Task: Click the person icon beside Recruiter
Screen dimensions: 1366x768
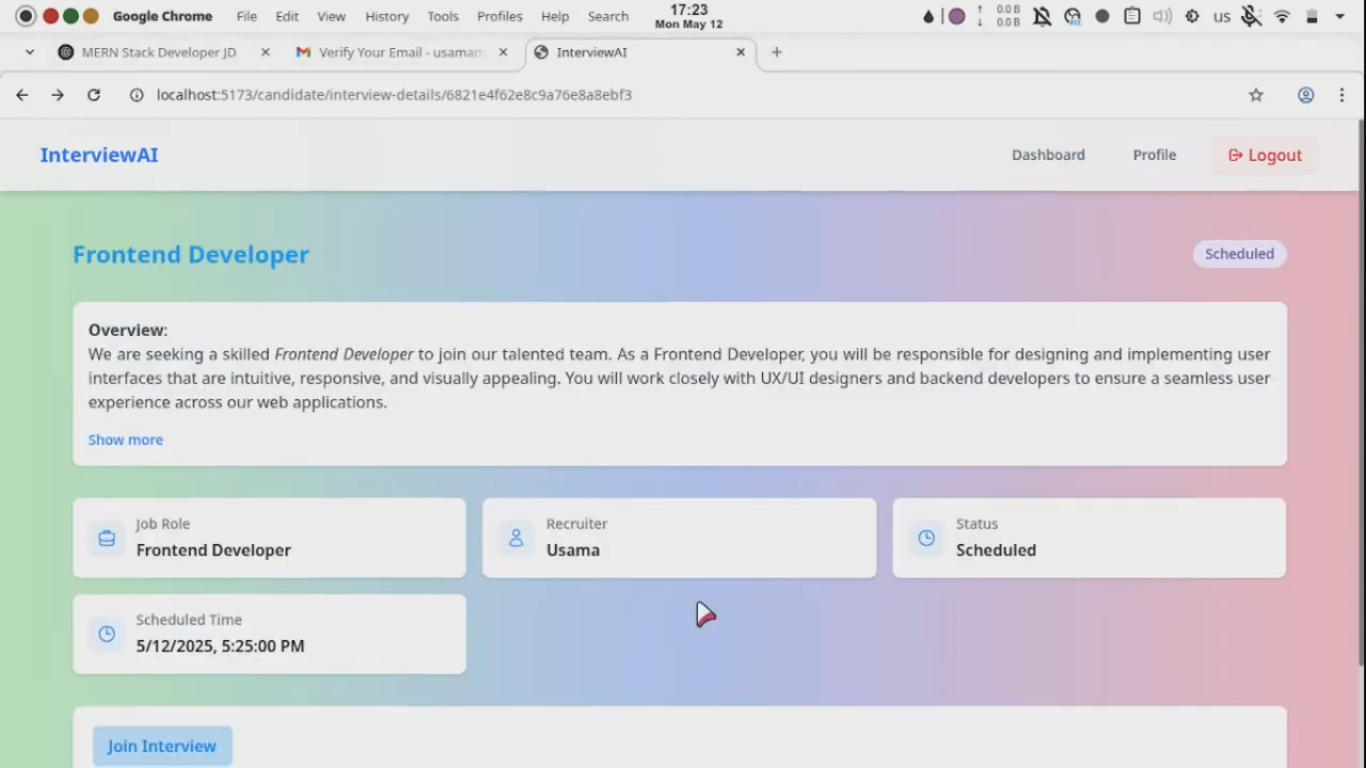Action: tap(516, 538)
